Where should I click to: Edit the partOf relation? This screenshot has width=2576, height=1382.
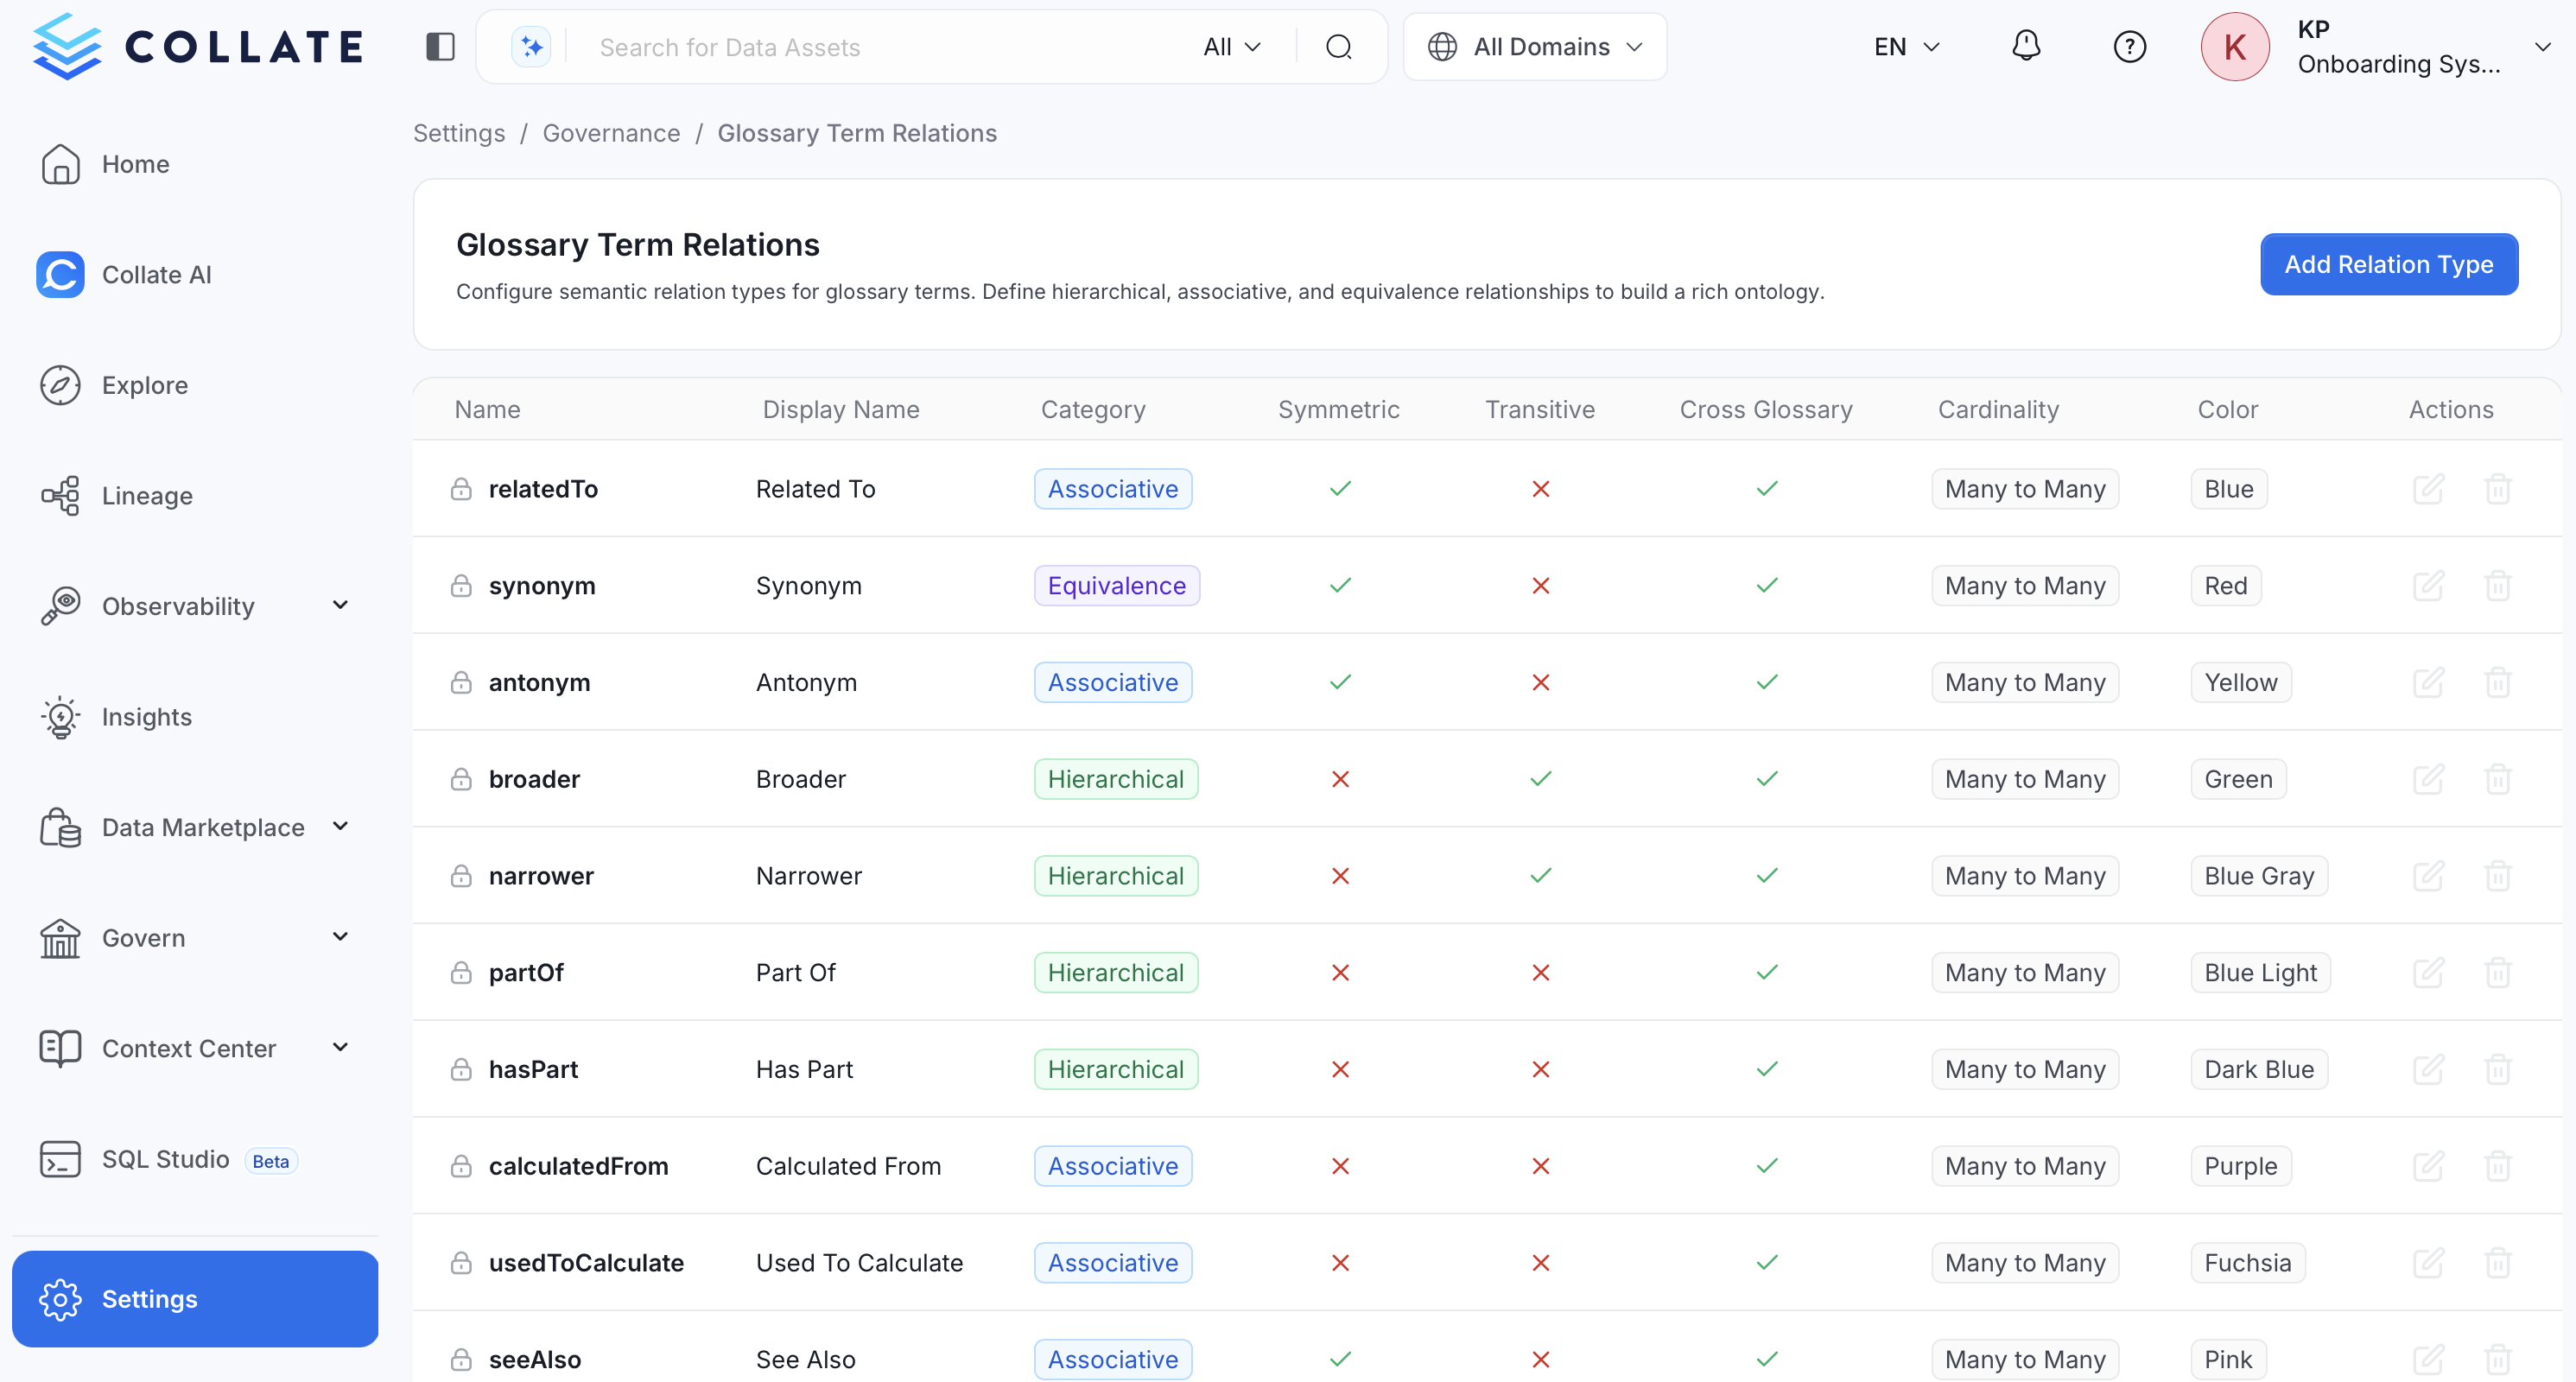(2429, 973)
